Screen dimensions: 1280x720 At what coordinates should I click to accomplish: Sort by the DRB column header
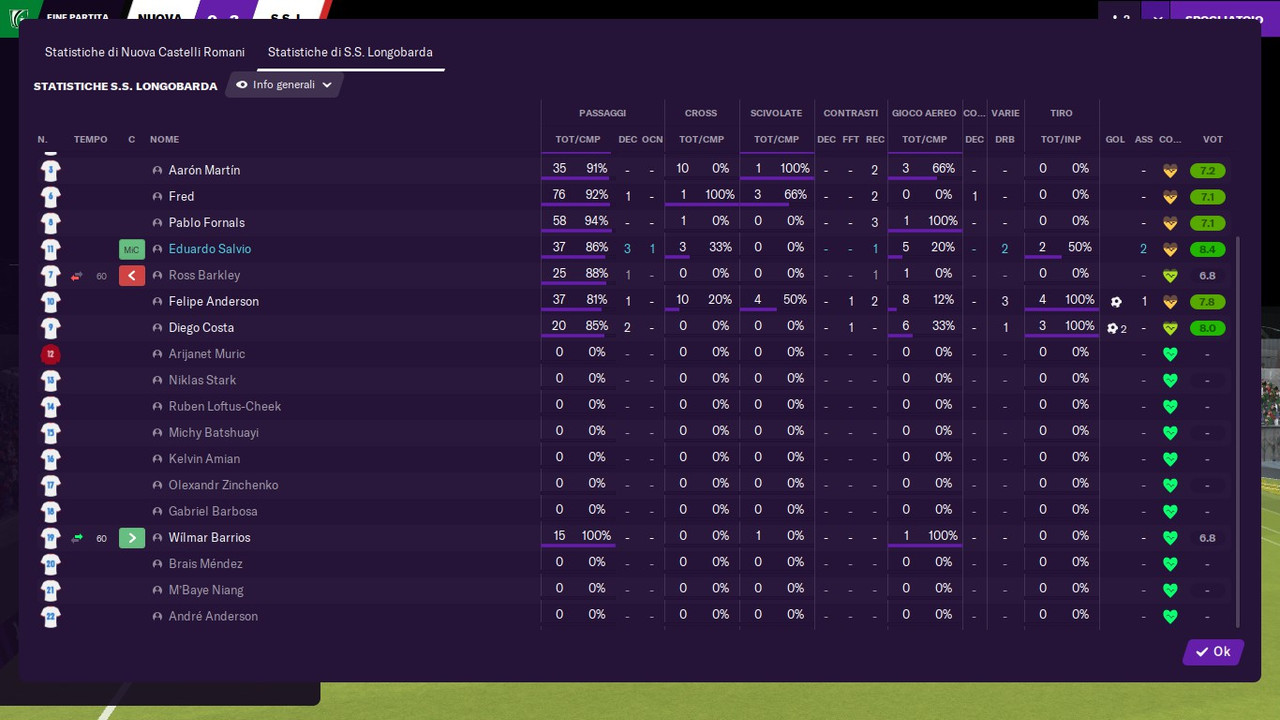pyautogui.click(x=1005, y=140)
